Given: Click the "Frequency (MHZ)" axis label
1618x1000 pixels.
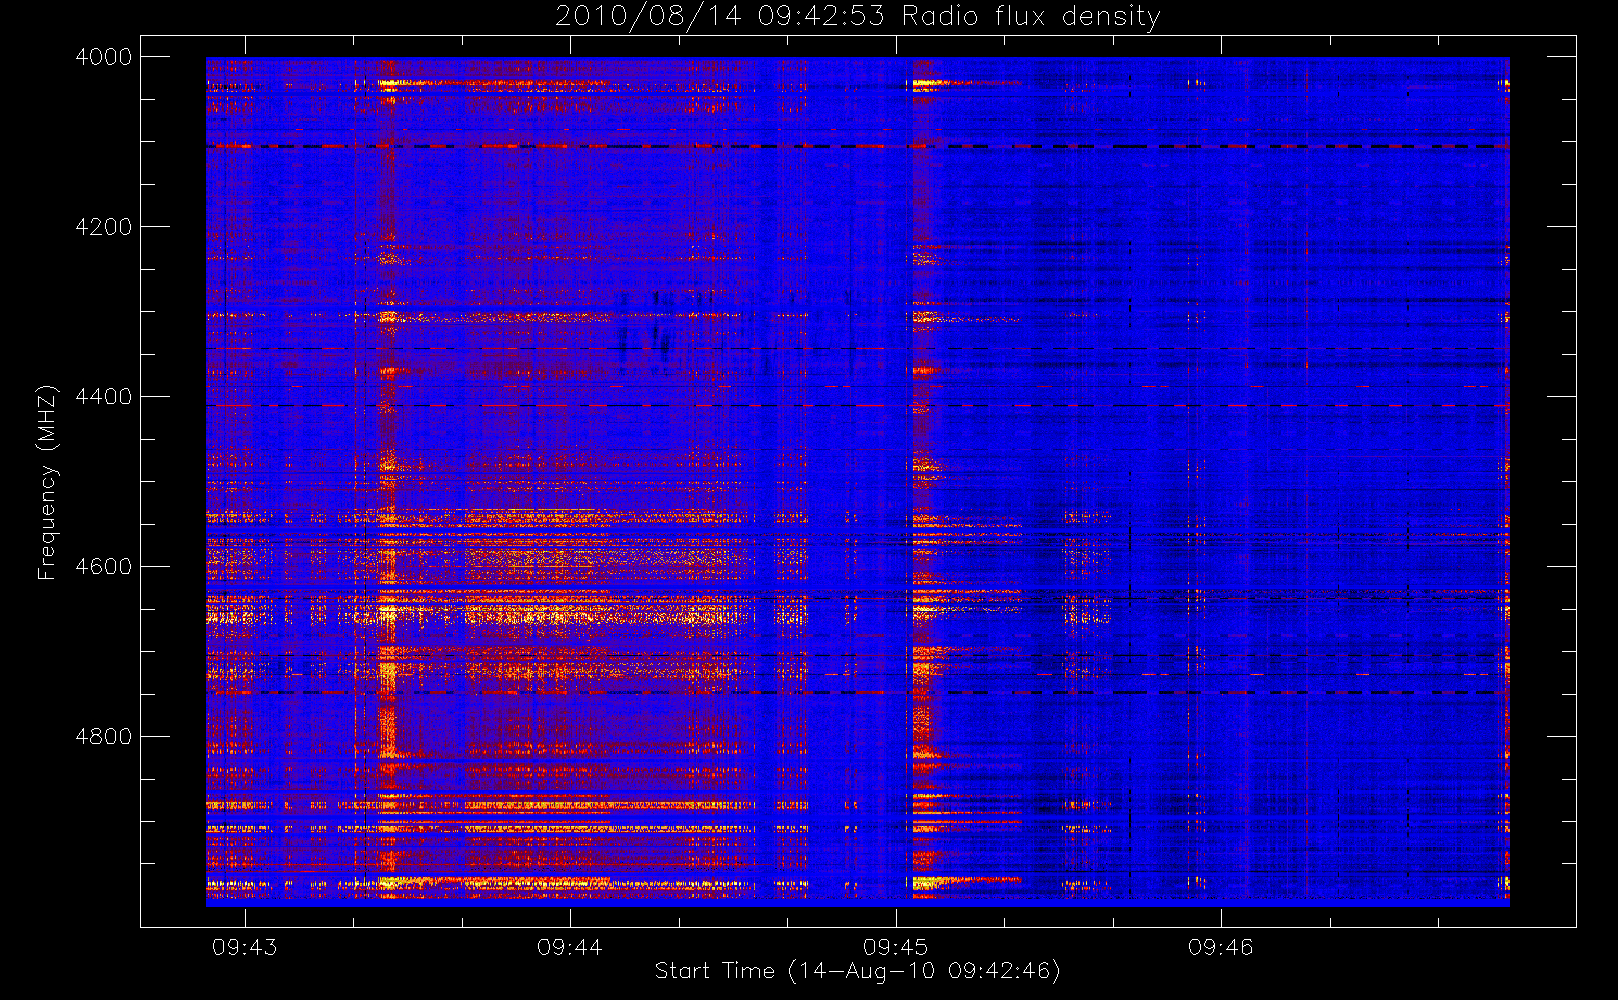Looking at the screenshot, I should (x=47, y=482).
